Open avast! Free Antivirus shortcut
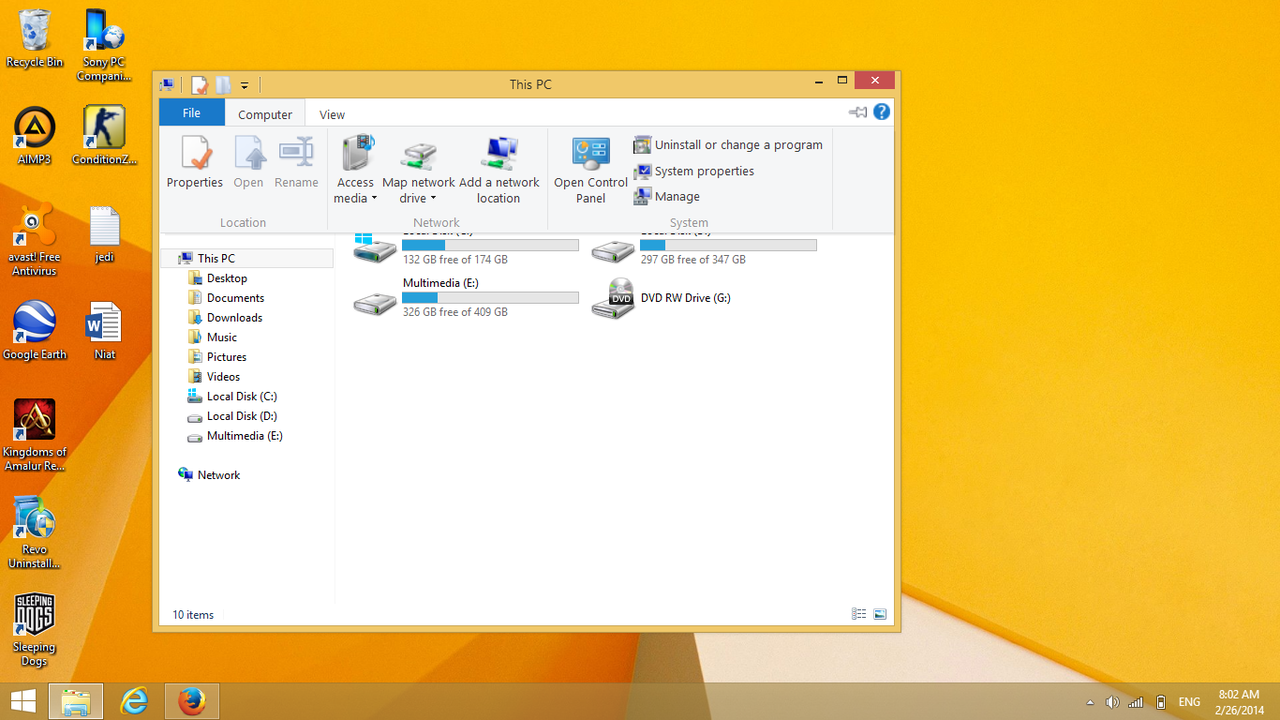This screenshot has width=1280, height=720. coord(35,240)
